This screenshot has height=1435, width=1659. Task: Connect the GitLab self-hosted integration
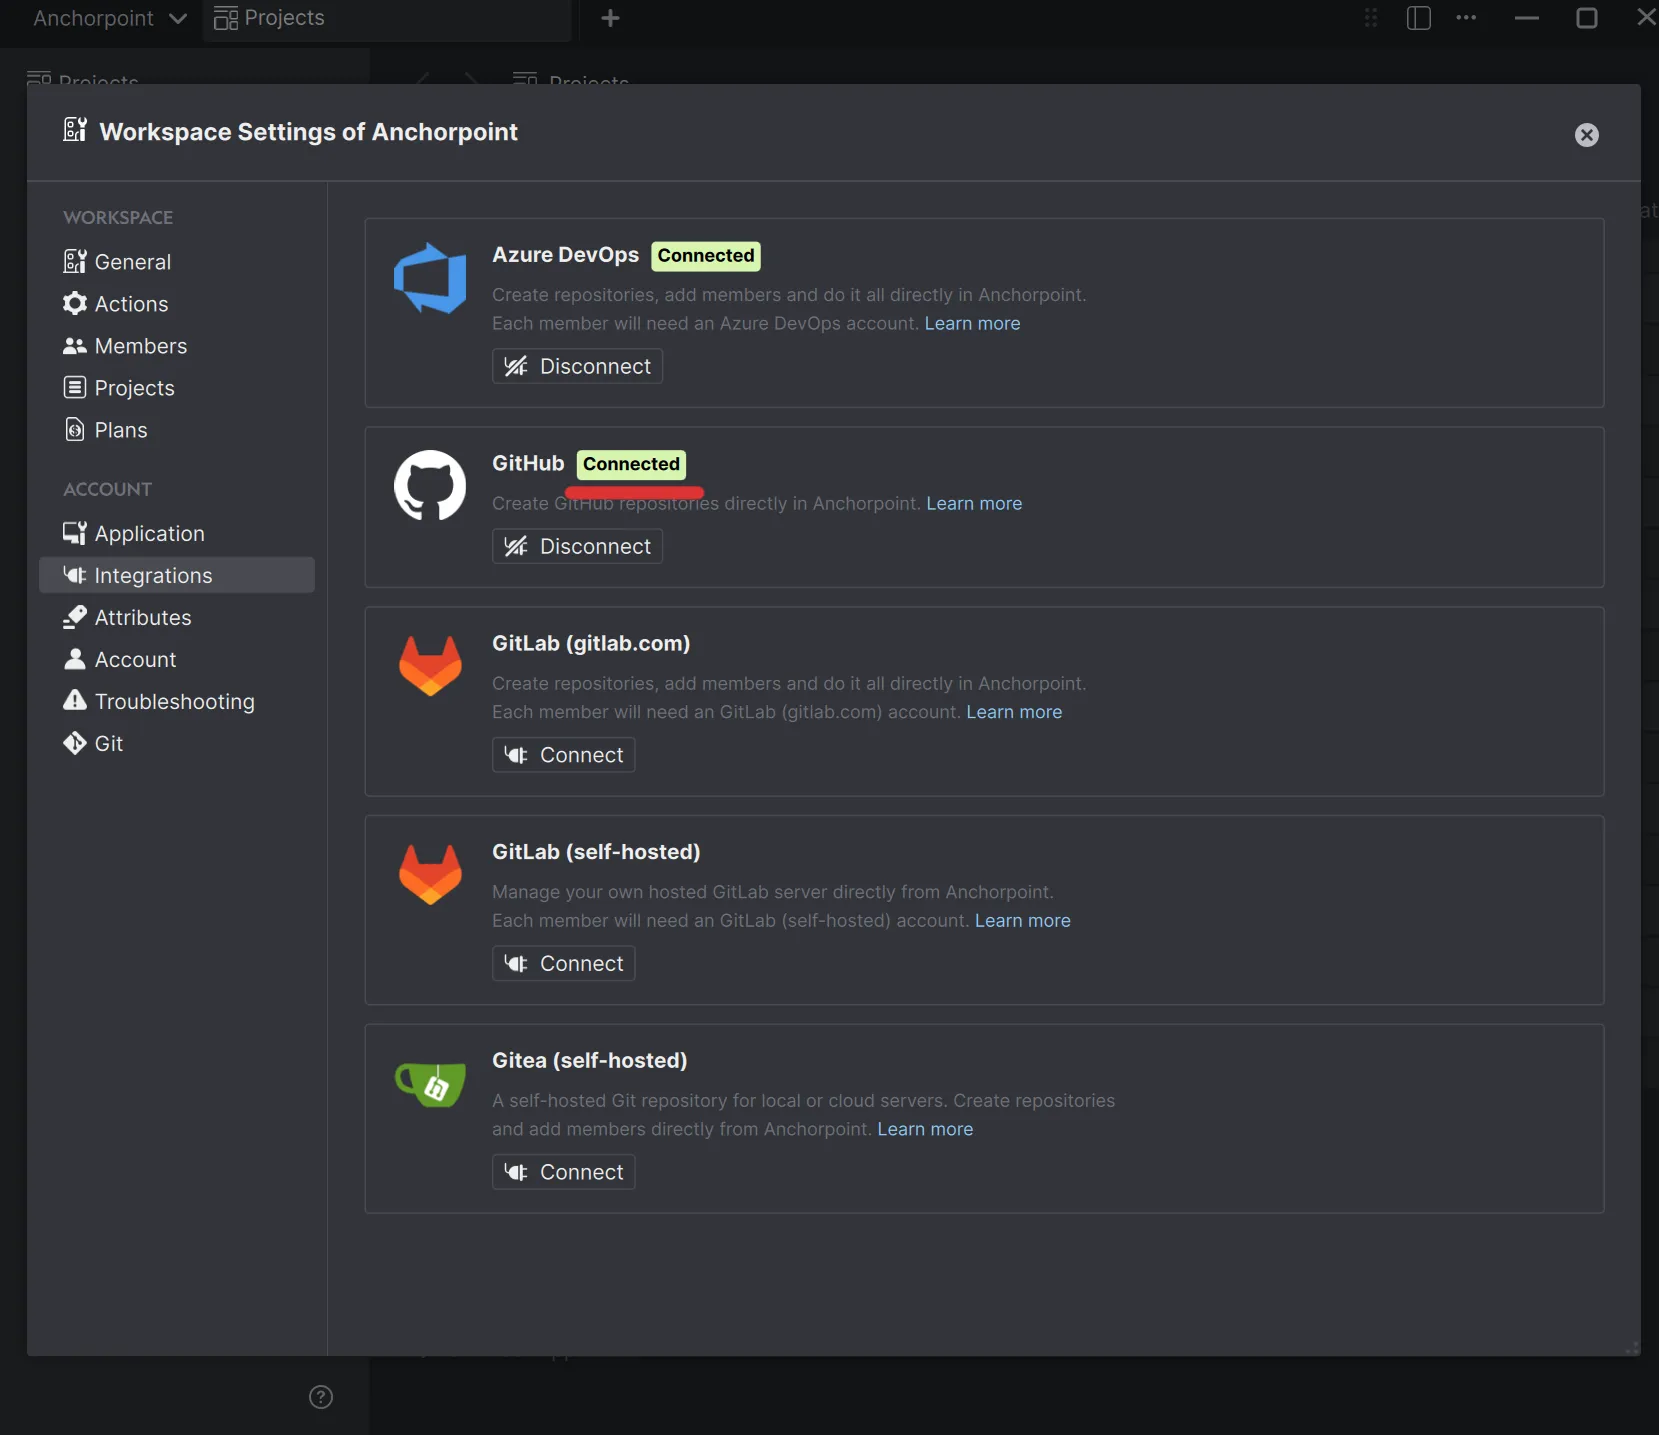[563, 963]
